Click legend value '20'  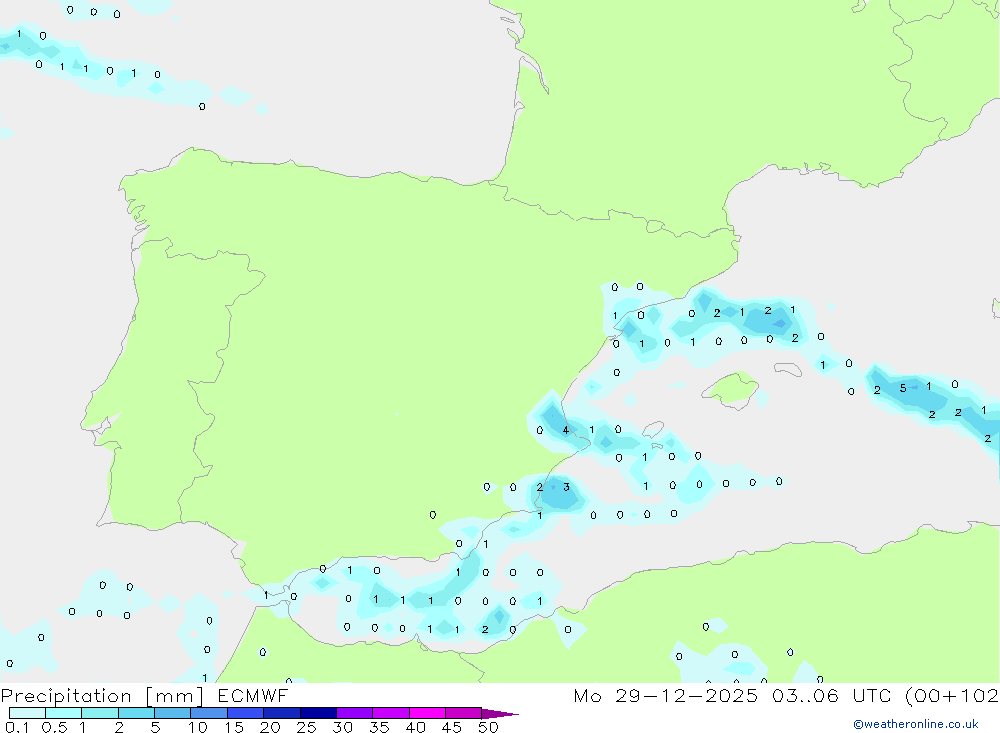point(270,727)
